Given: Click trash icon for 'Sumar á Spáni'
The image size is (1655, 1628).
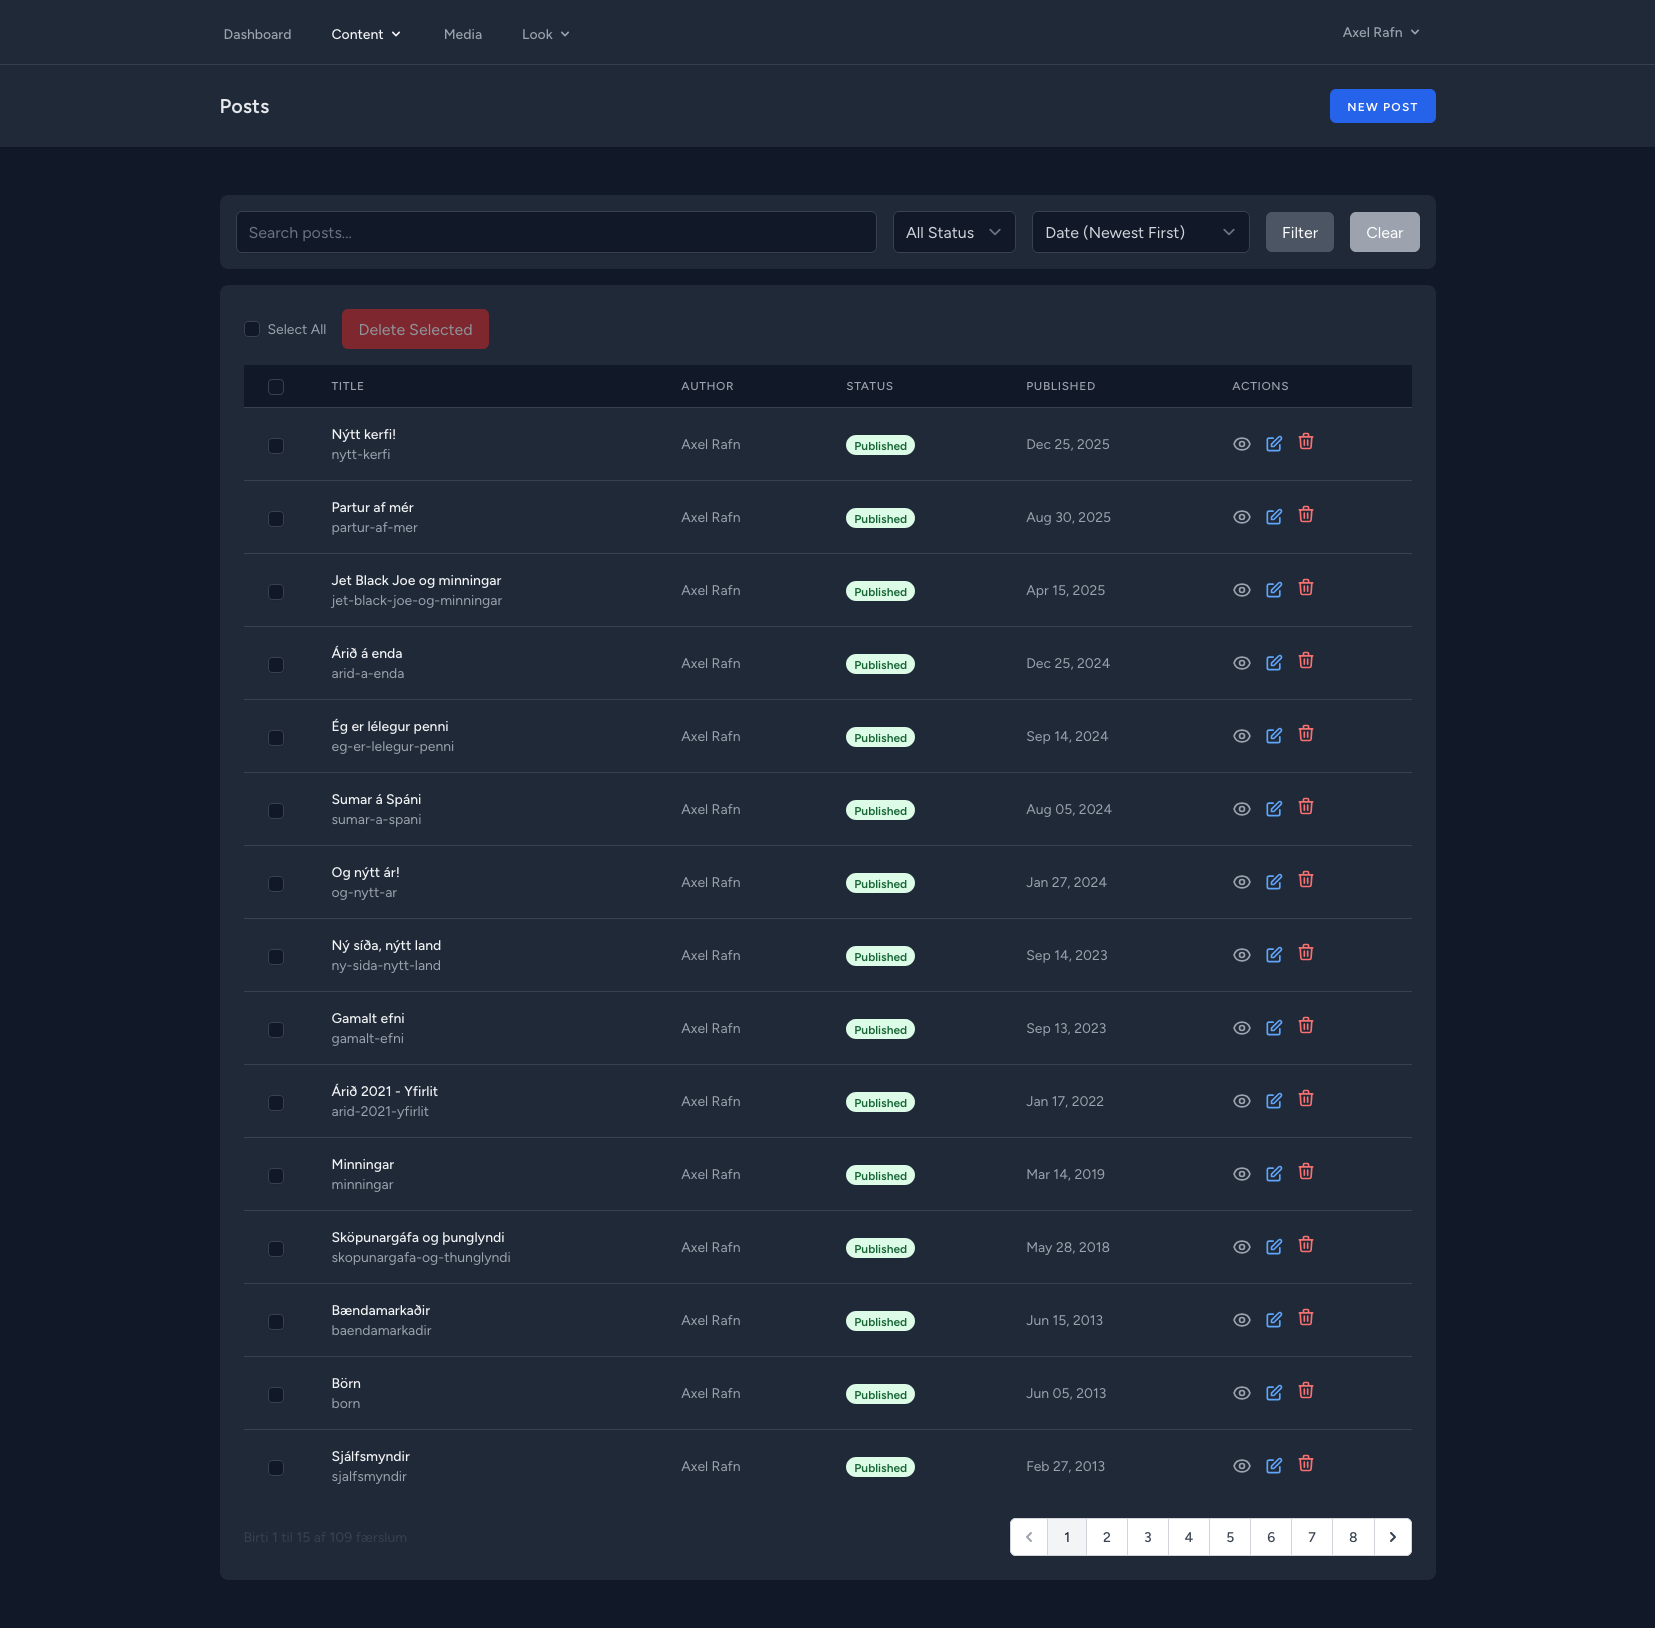Looking at the screenshot, I should click(x=1305, y=807).
